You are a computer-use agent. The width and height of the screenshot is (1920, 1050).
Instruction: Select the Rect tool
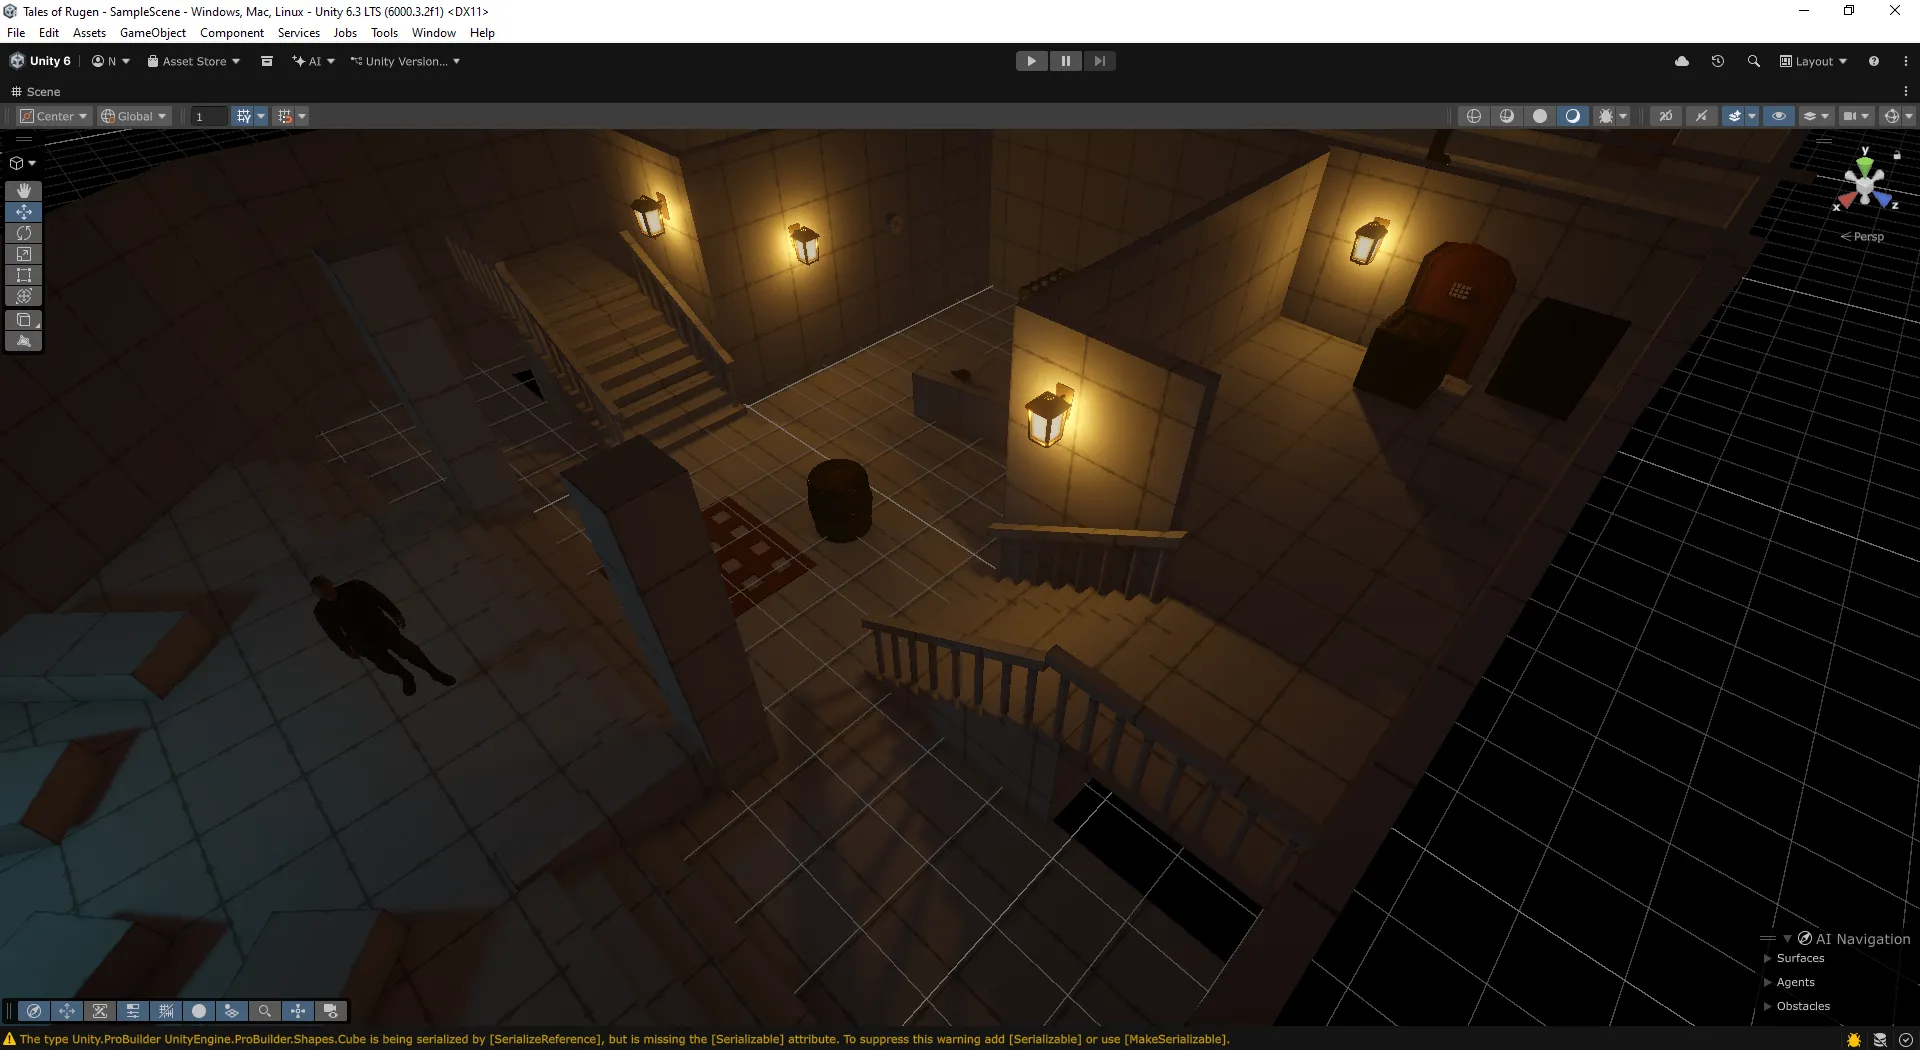pos(24,275)
